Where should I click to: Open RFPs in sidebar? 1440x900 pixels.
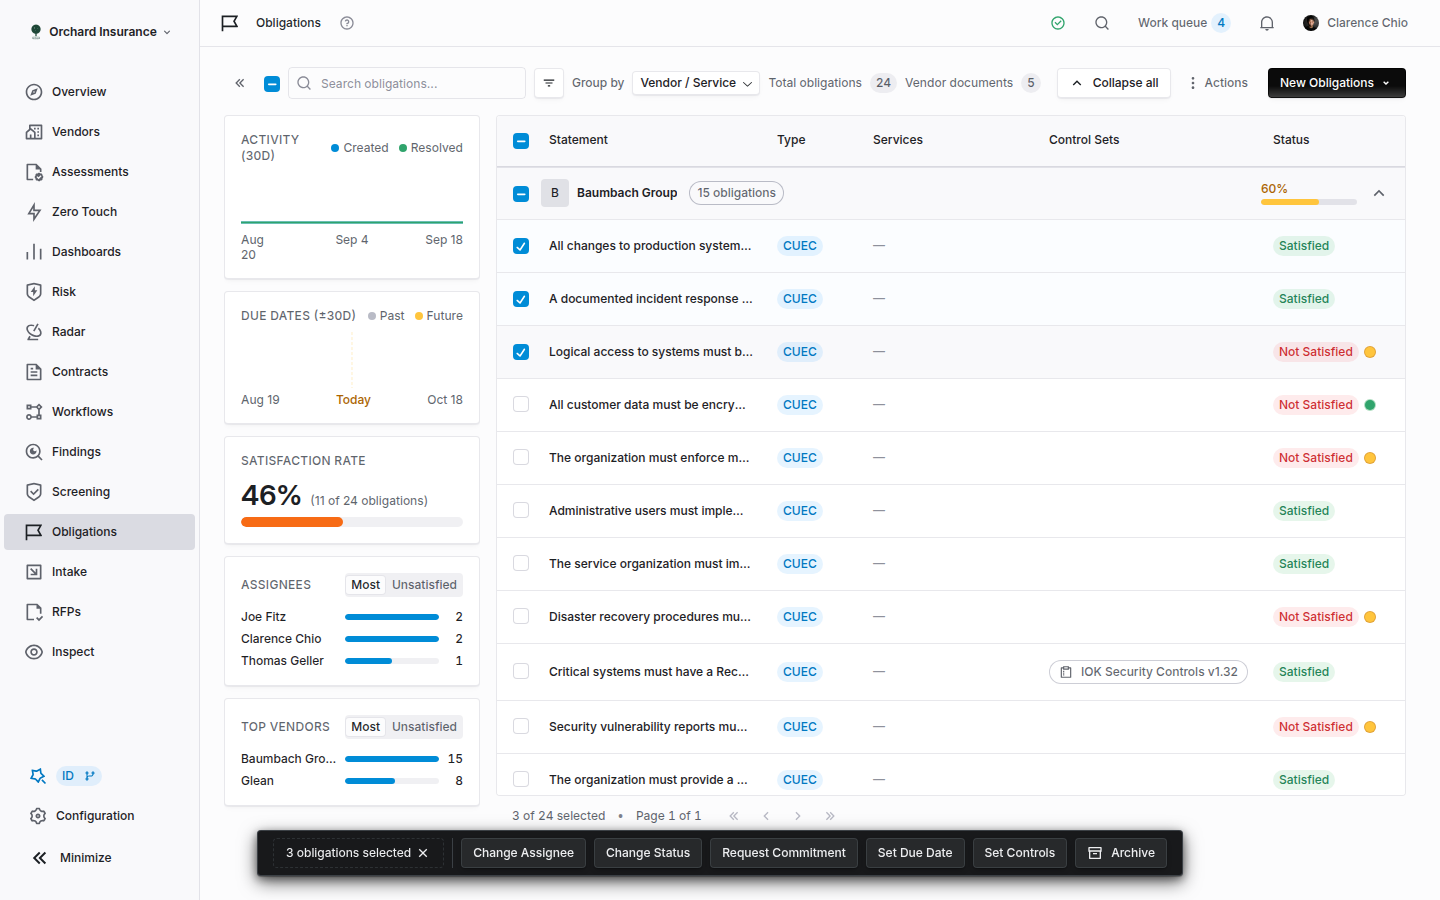point(99,612)
